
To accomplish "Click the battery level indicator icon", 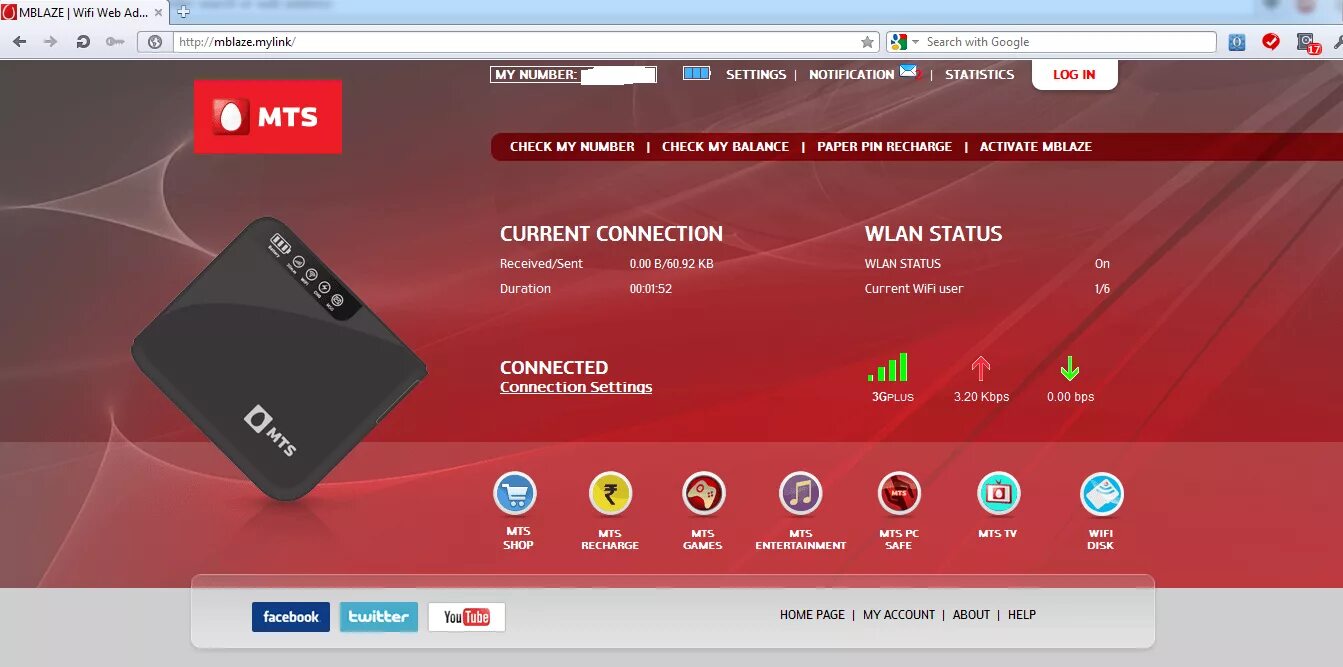I will coord(697,74).
